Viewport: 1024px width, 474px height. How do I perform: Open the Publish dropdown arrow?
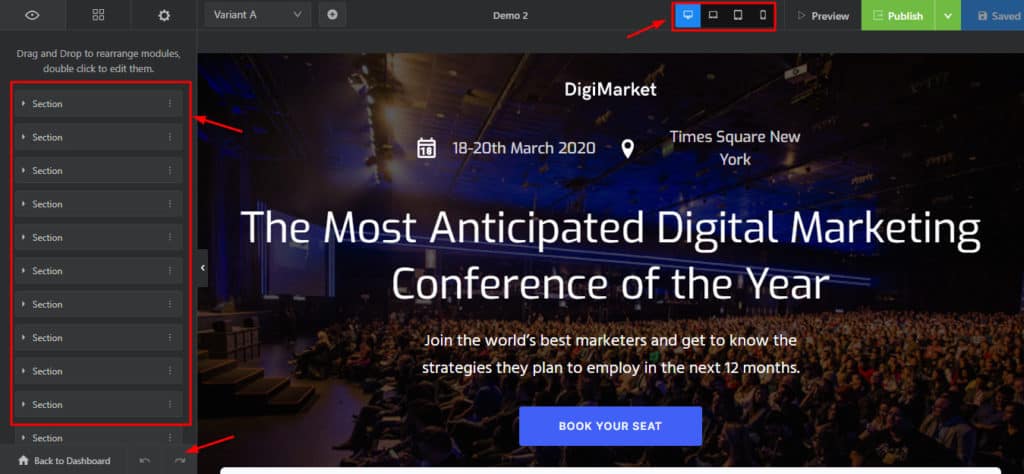pyautogui.click(x=948, y=16)
